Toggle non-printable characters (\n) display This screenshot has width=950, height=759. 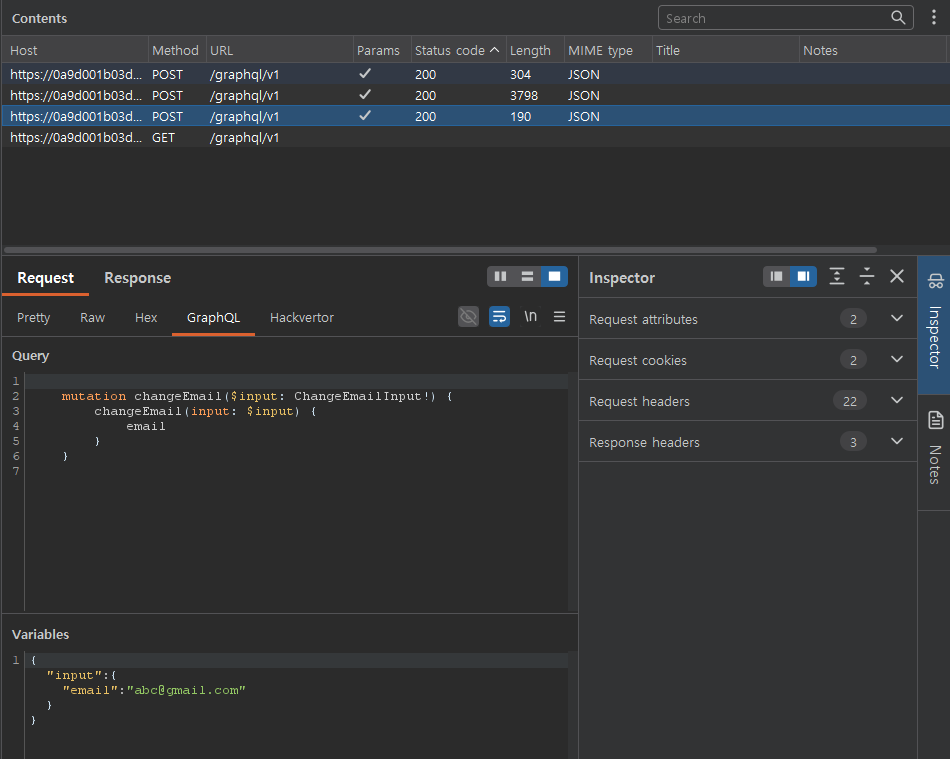pyautogui.click(x=530, y=317)
